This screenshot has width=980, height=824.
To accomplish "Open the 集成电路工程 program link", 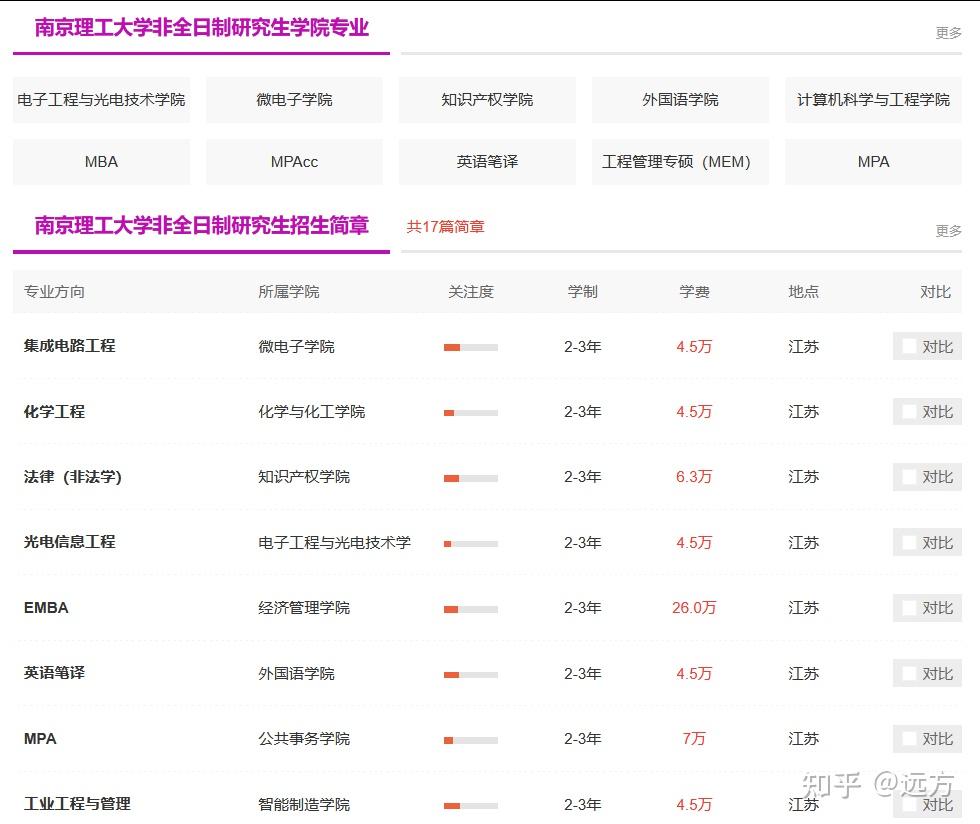I will click(69, 346).
